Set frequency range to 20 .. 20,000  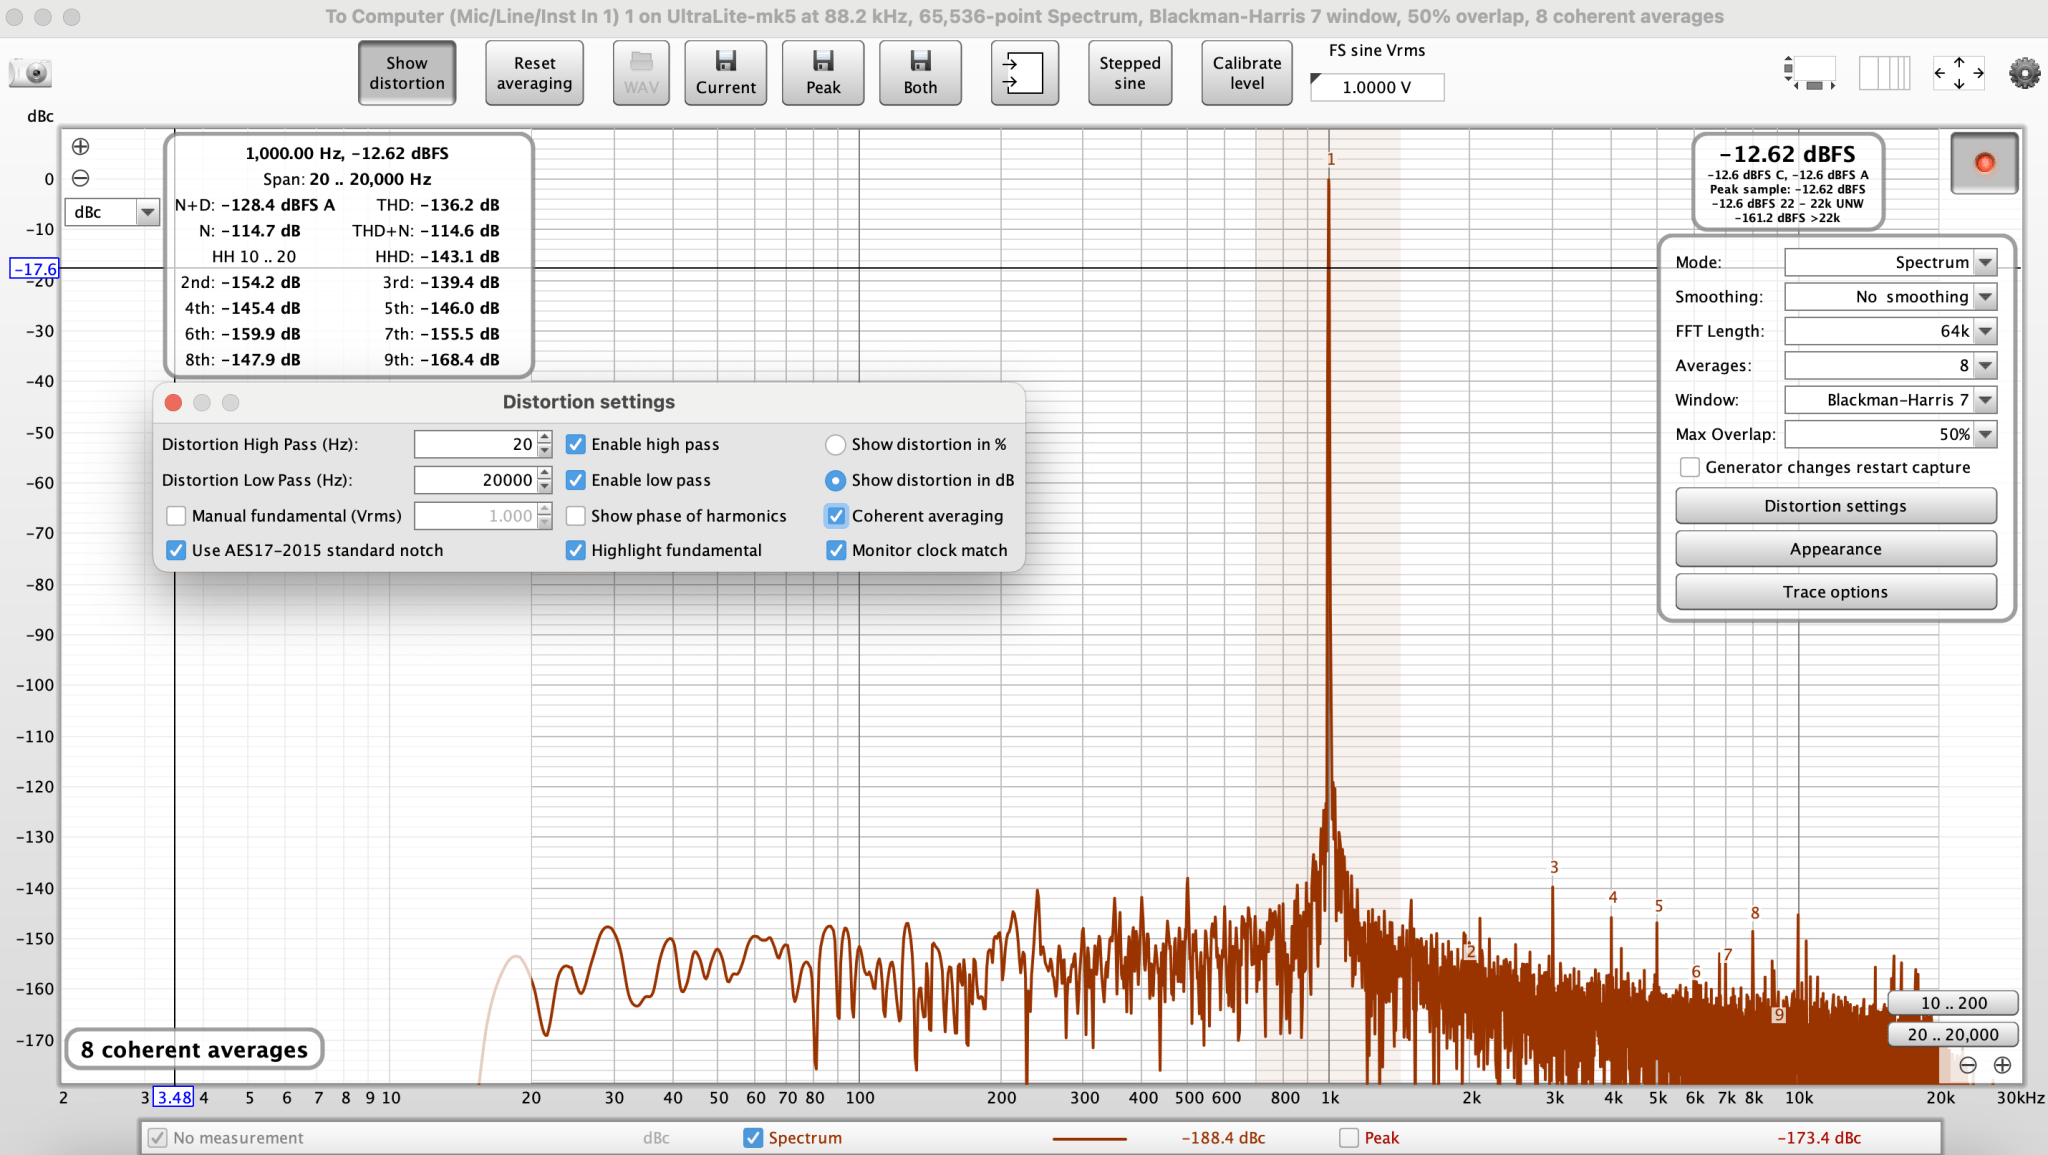[1953, 1035]
